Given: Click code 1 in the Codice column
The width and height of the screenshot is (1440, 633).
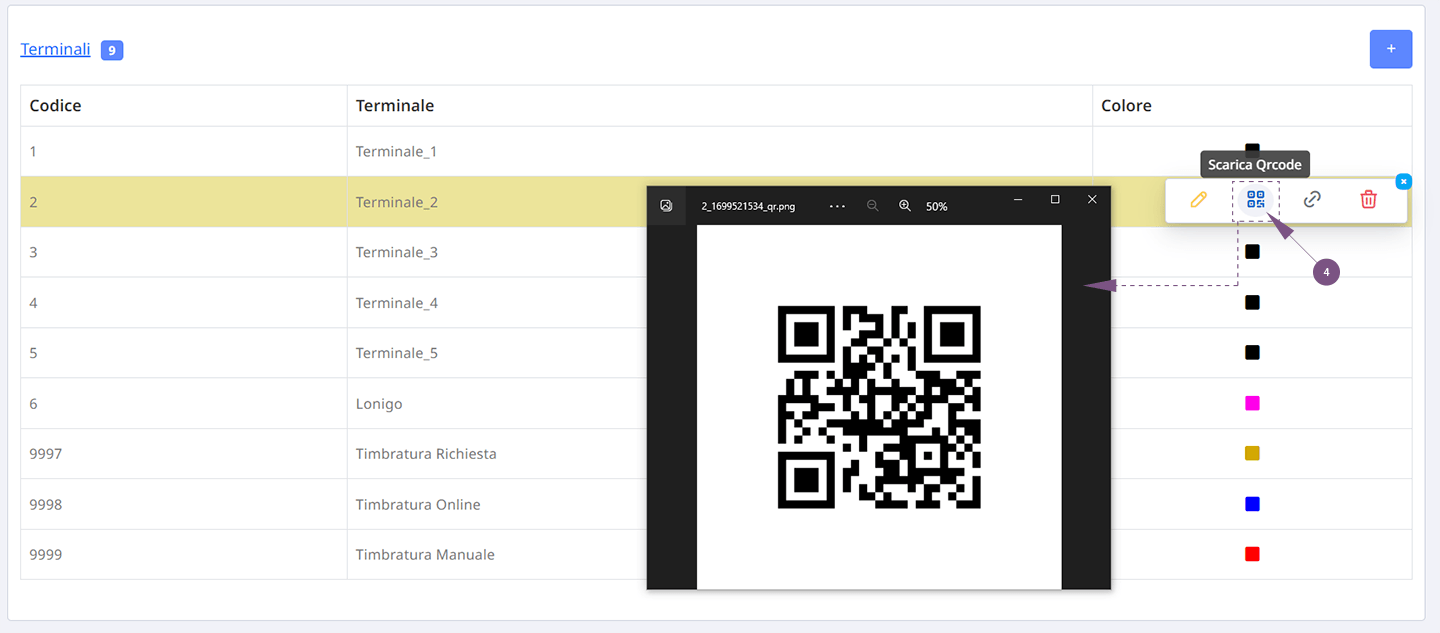Looking at the screenshot, I should click(34, 152).
